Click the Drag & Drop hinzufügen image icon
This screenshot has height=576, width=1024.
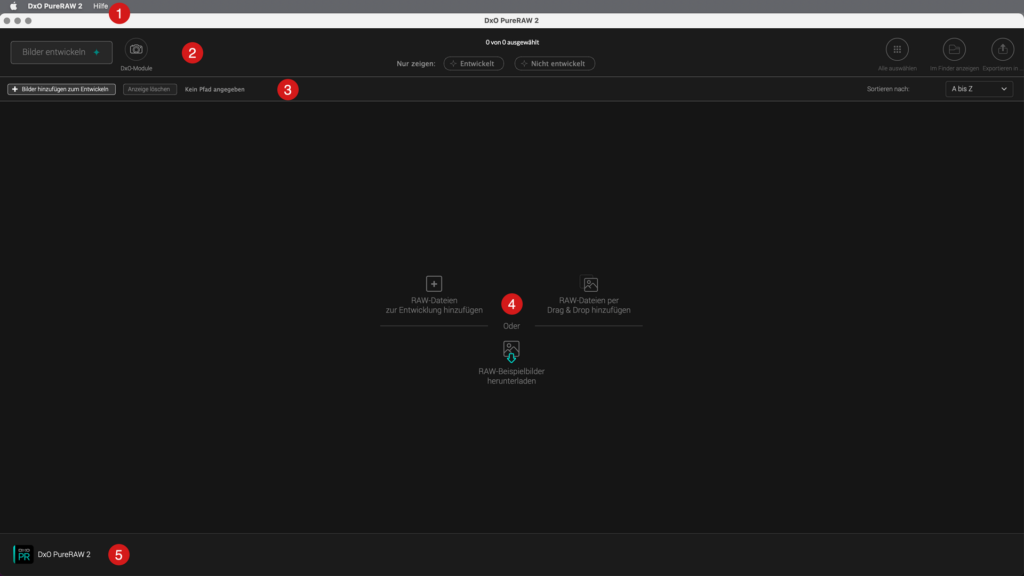(x=590, y=283)
